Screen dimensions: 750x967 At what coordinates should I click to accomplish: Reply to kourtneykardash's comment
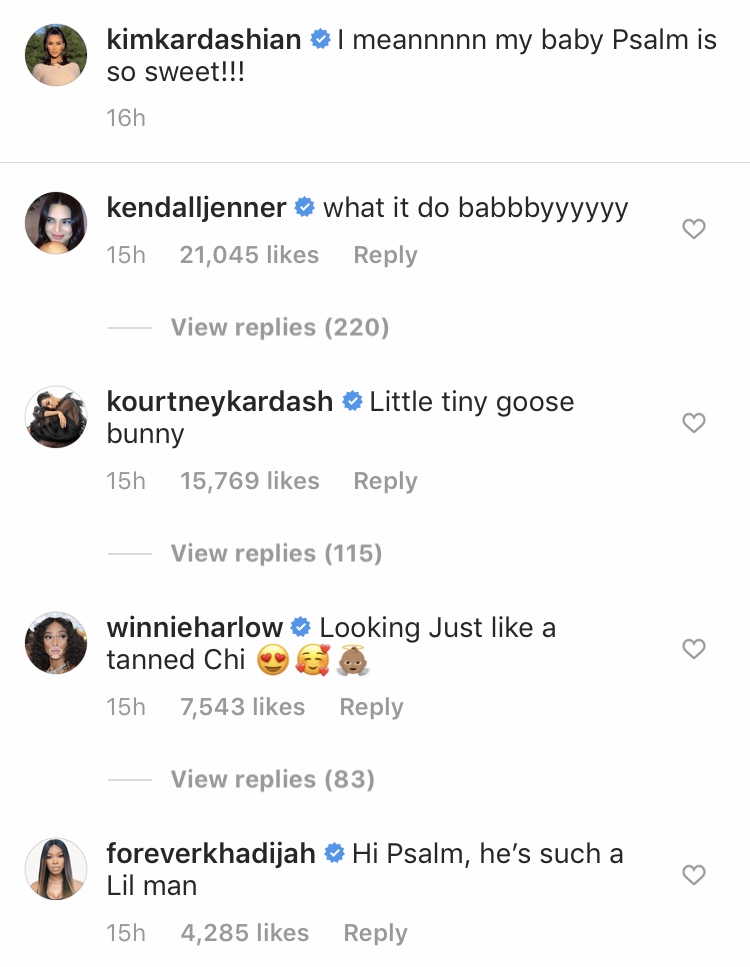384,480
